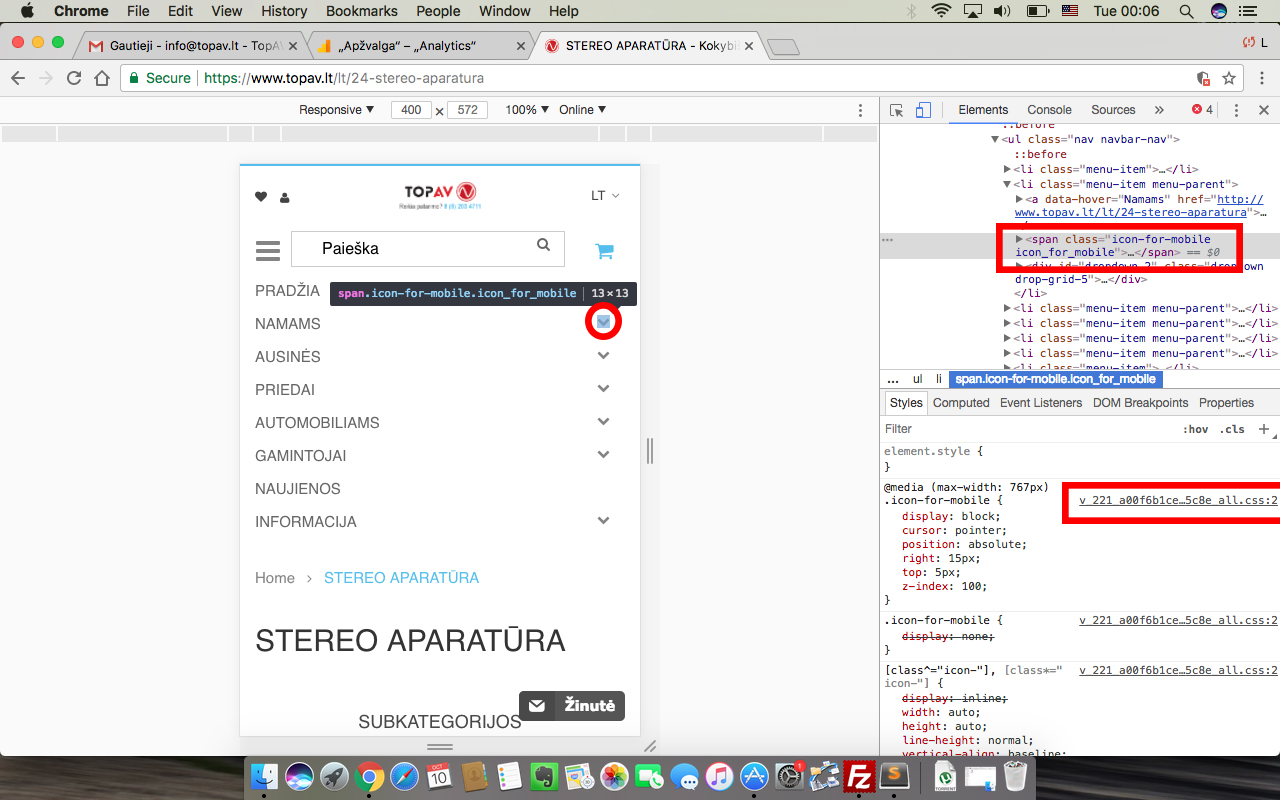
Task: Open the Window menu in menu bar
Action: 505,11
